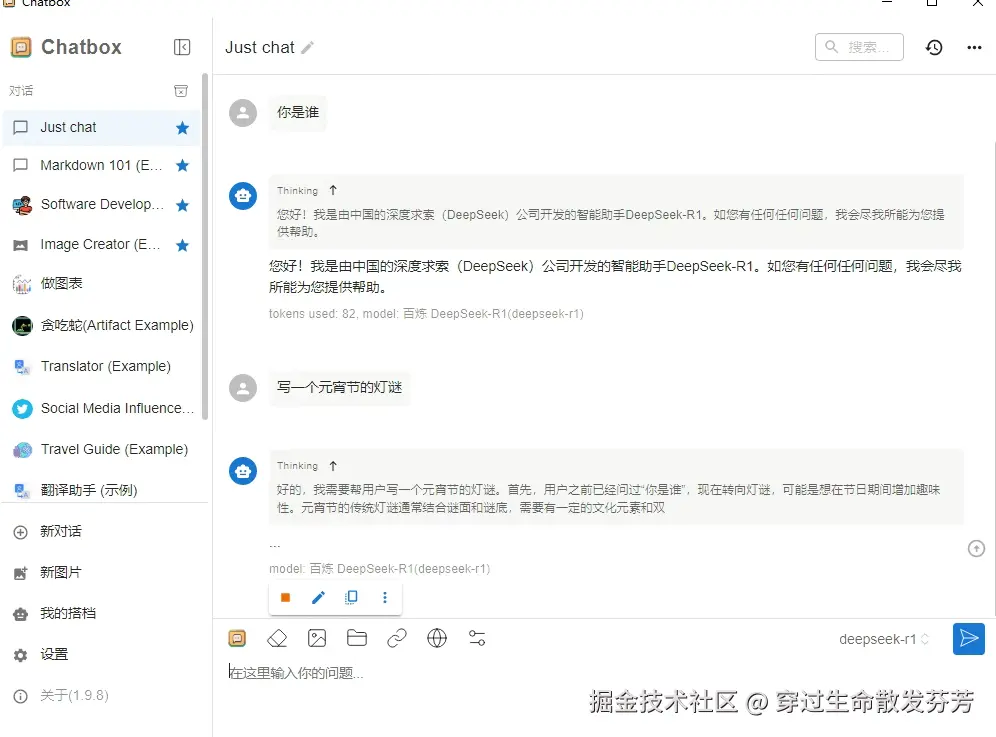Edit the message with blue pencil icon
Viewport: 996px width, 737px height.
pos(318,597)
